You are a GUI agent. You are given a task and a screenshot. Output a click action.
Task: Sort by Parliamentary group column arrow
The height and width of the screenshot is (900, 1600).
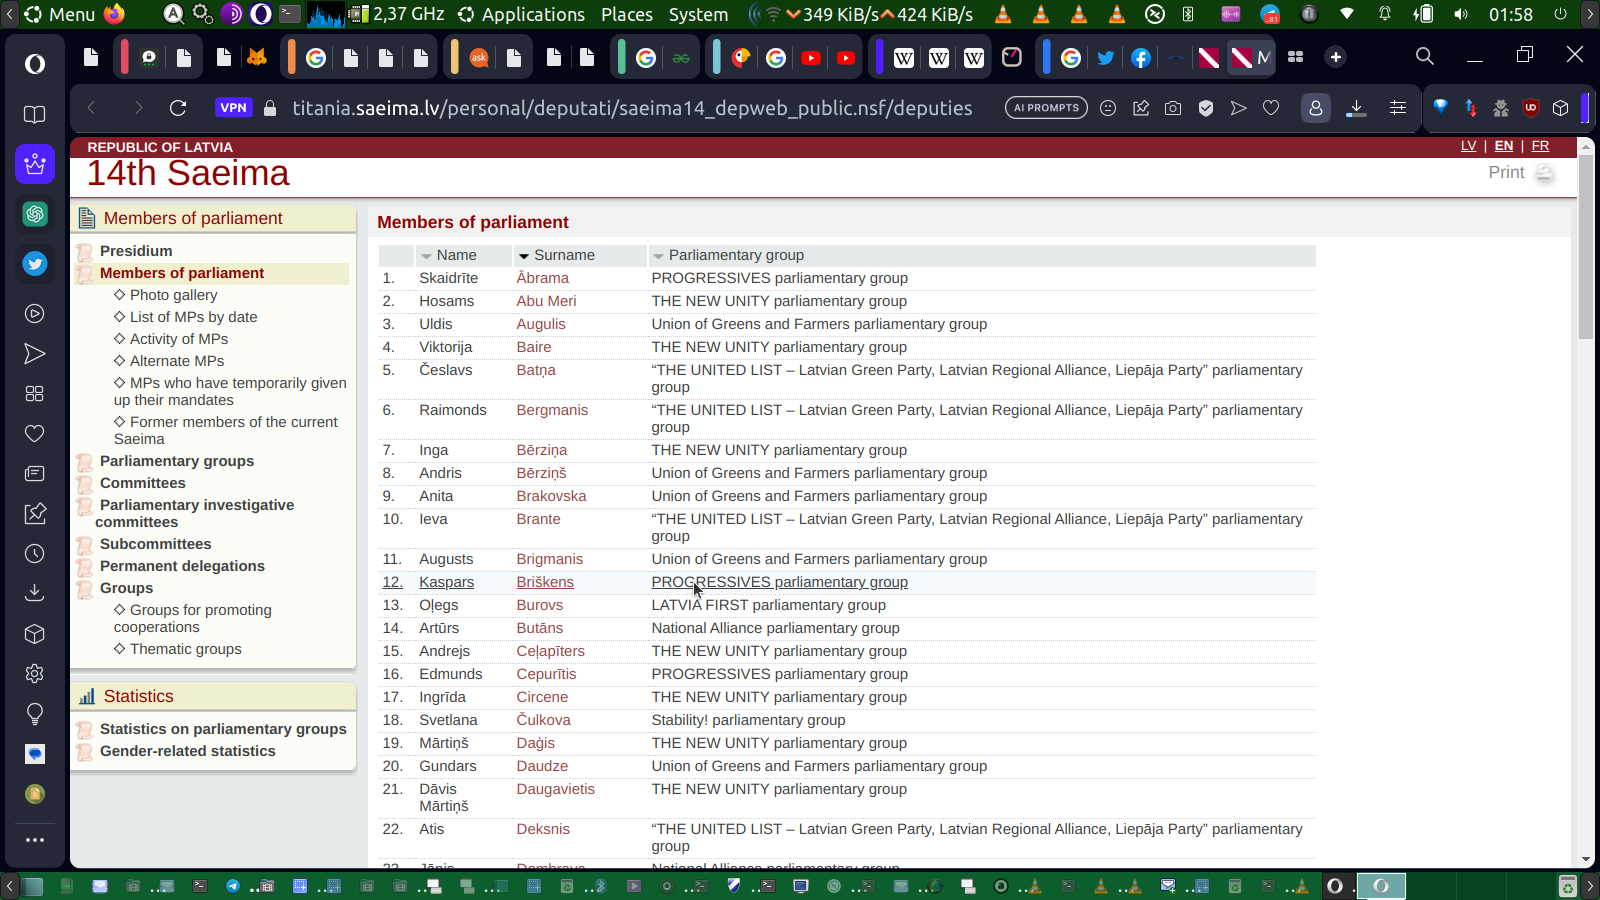658,256
